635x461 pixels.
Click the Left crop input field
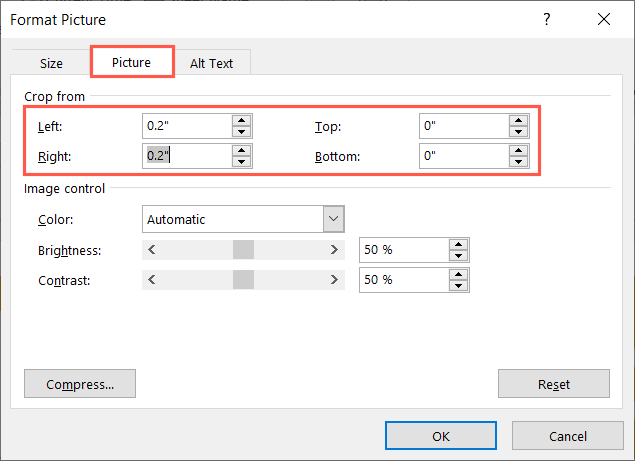[x=187, y=126]
